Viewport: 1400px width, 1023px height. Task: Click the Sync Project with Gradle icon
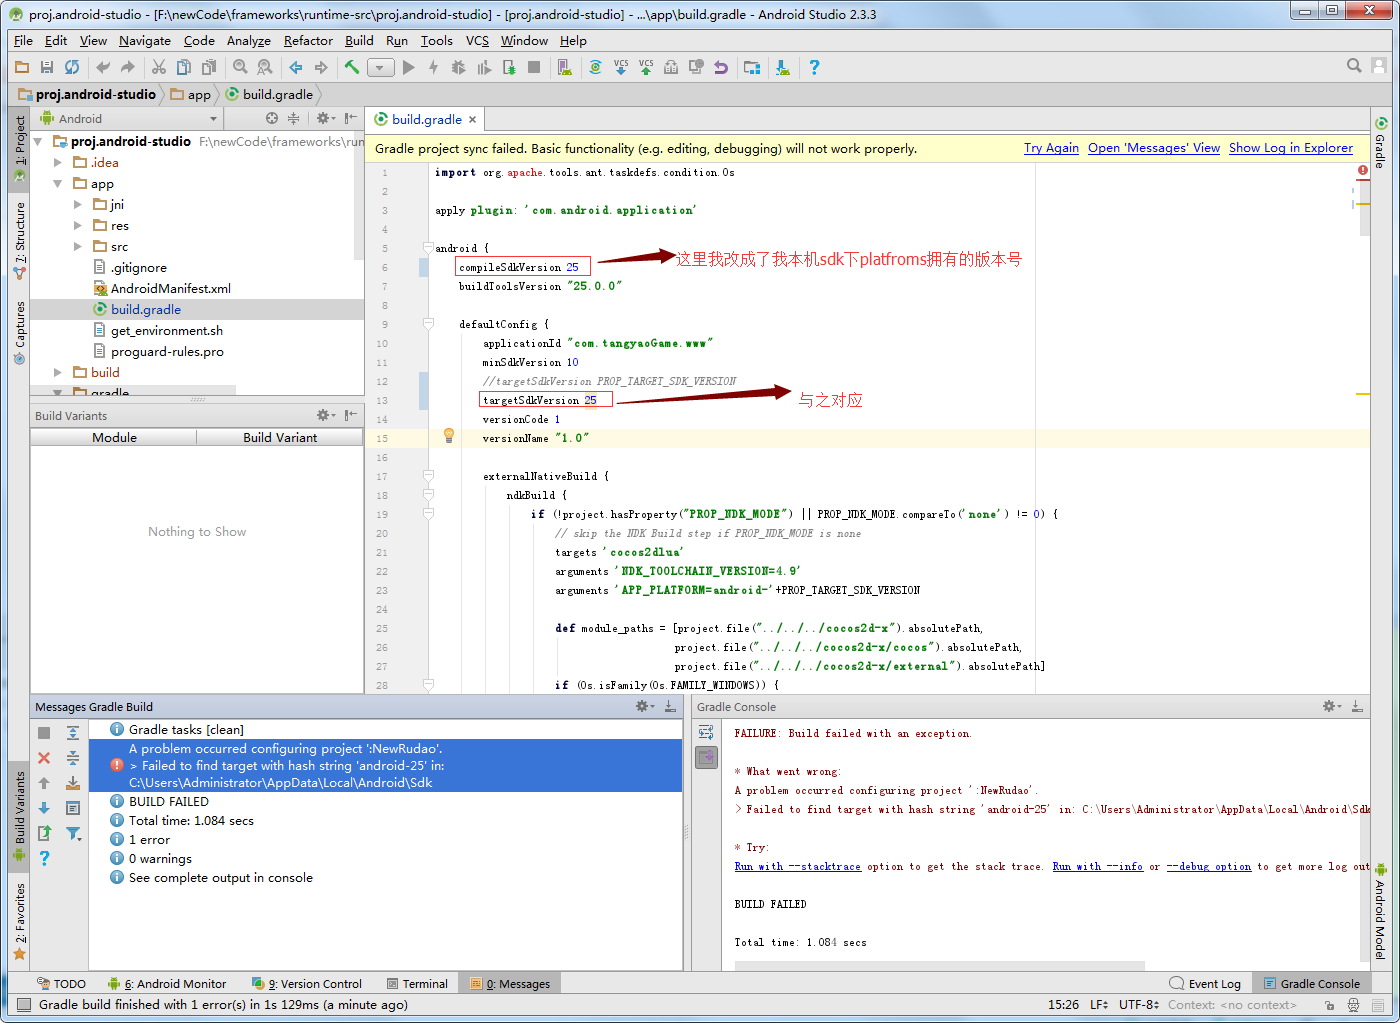tap(595, 67)
